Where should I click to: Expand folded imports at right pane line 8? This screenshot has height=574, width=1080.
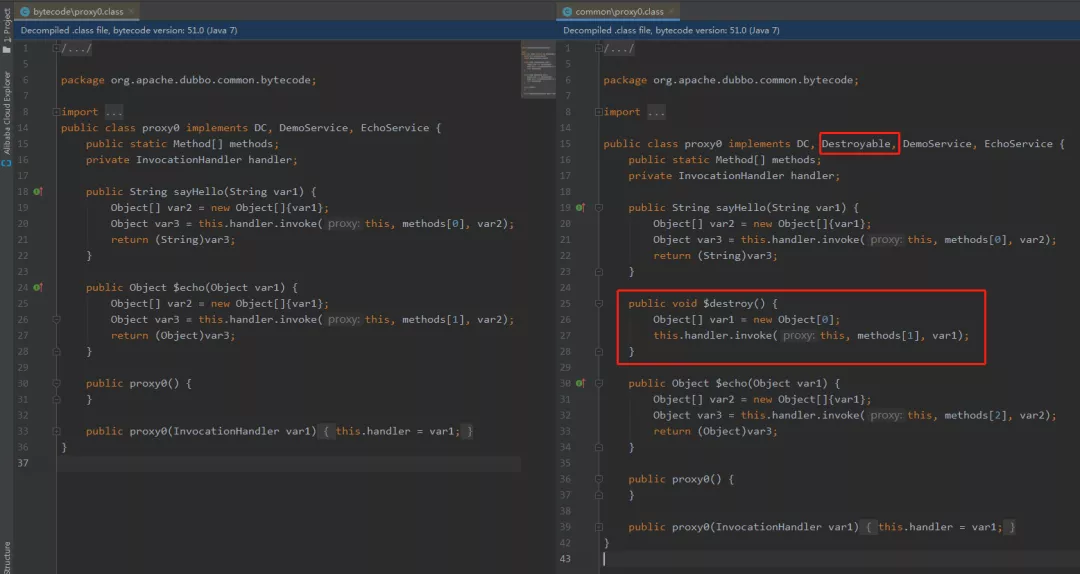pyautogui.click(x=599, y=112)
